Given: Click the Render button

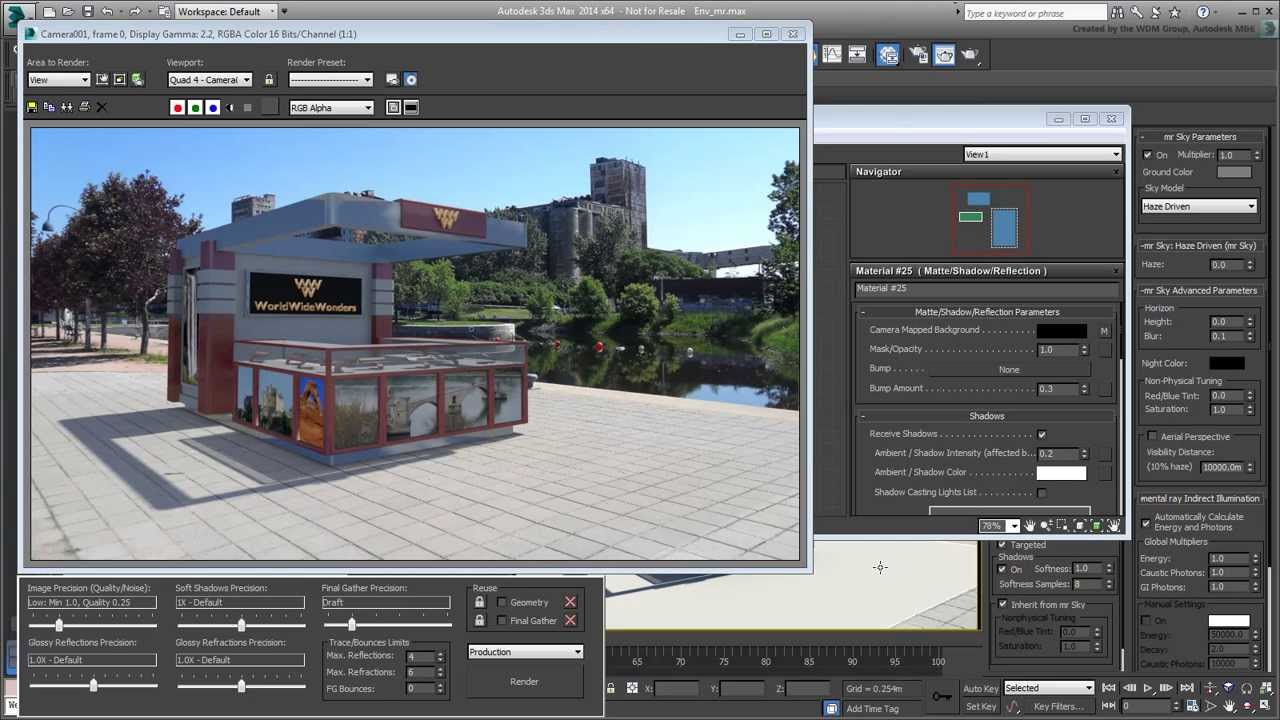Looking at the screenshot, I should (x=524, y=682).
